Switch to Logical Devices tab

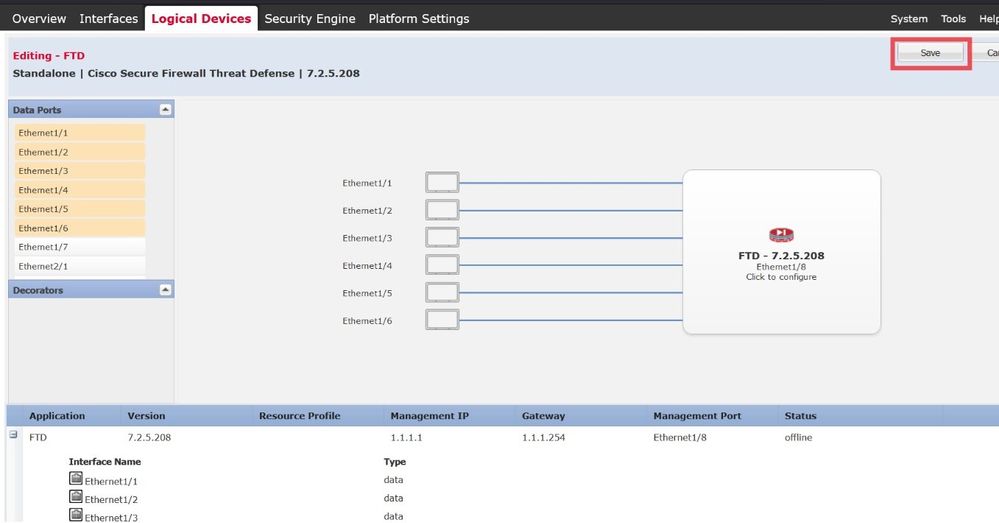click(201, 18)
